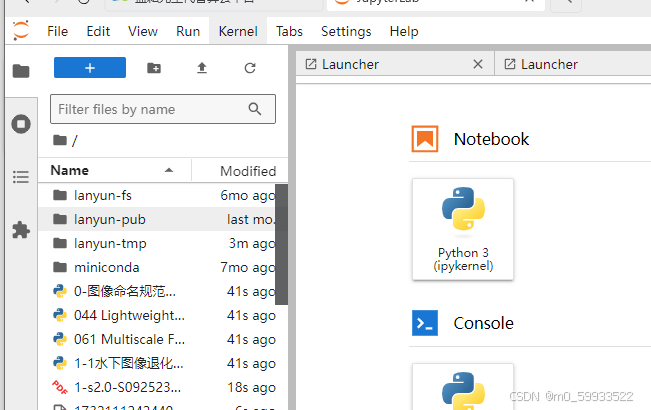The width and height of the screenshot is (651, 410).
Task: Click the root folder breadcrumb icon
Action: tap(60, 140)
